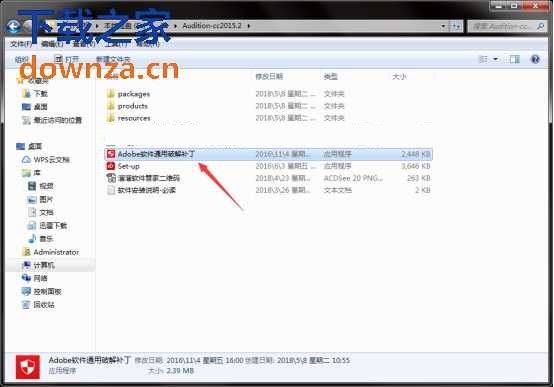
Task: Open the view options dropdown arrow
Action: [x=495, y=59]
